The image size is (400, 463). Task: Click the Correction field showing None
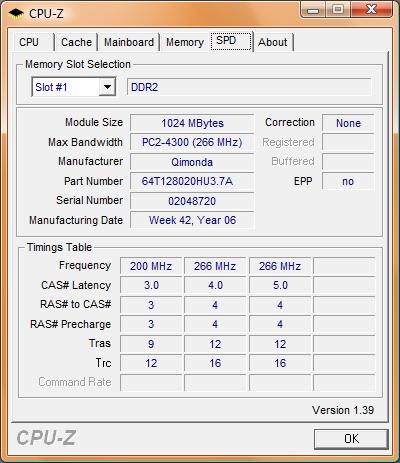click(x=348, y=123)
